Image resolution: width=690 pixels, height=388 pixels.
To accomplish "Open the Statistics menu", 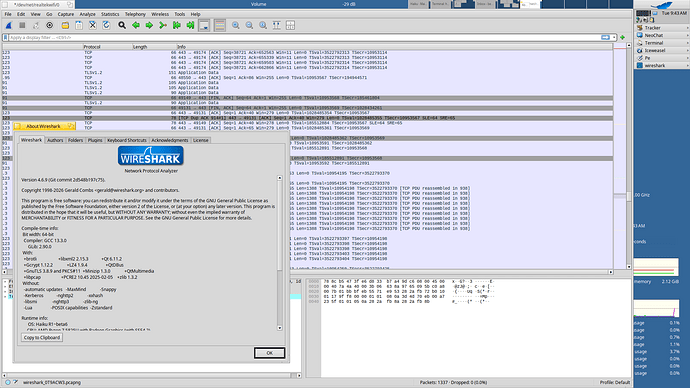I will coord(110,14).
